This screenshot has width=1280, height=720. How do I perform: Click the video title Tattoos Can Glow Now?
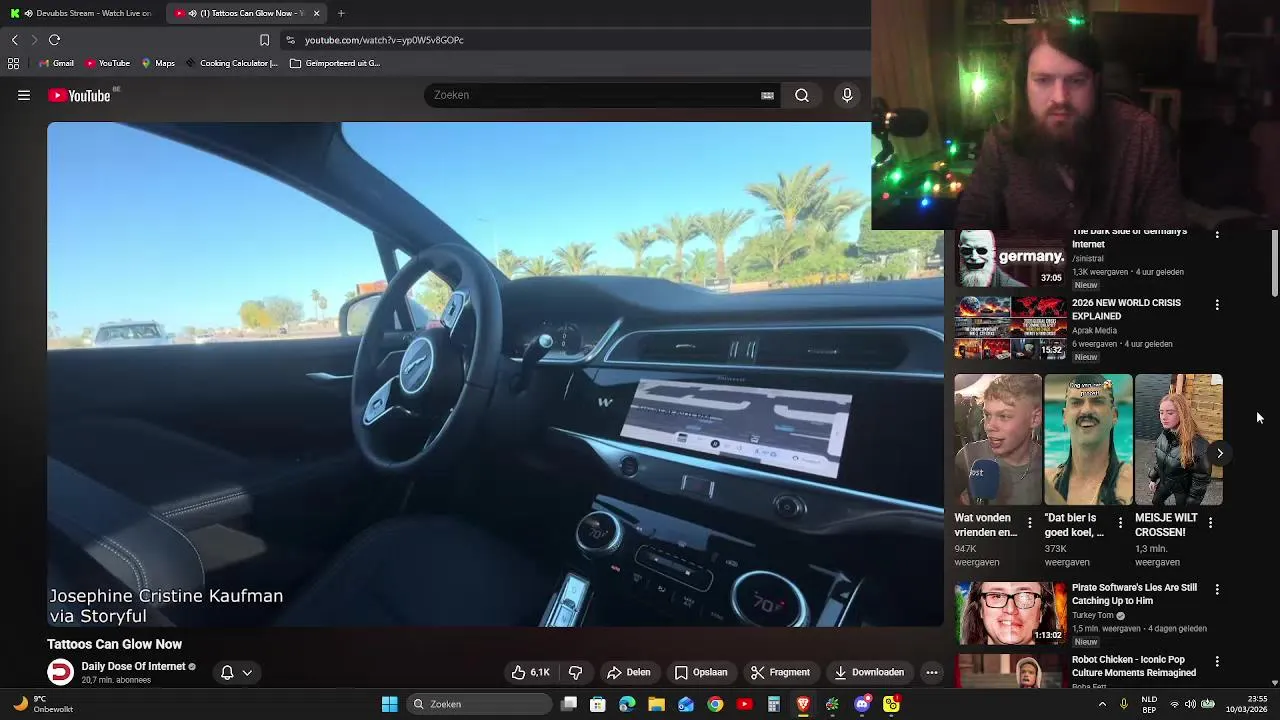[114, 644]
